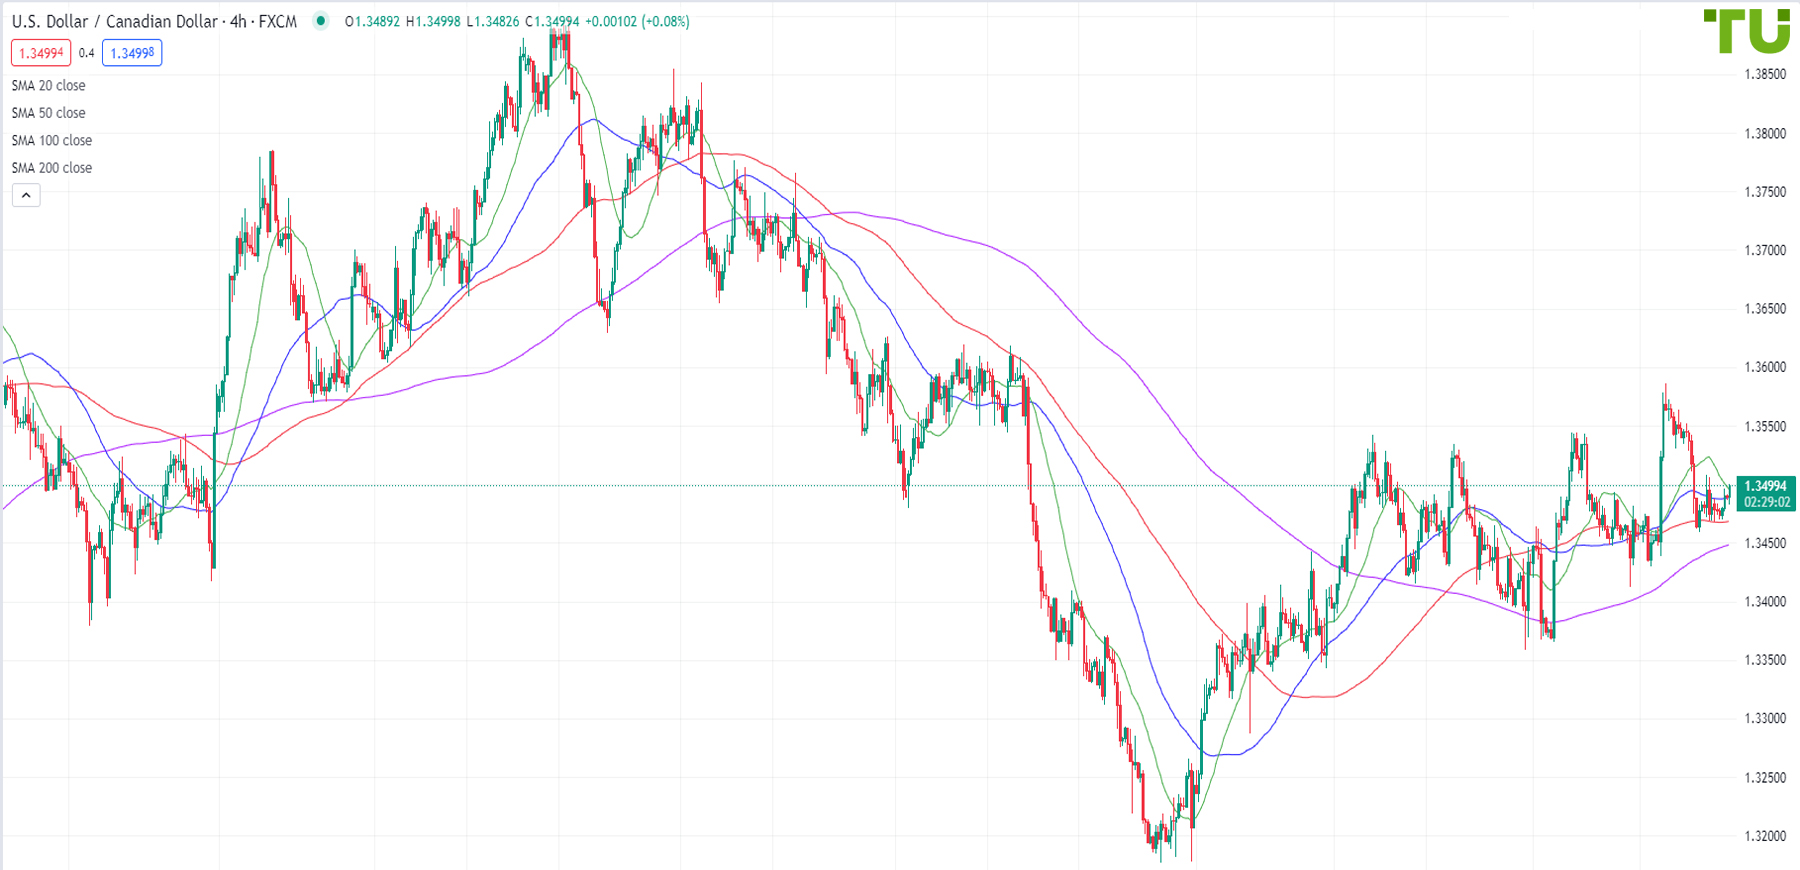The image size is (1800, 870).
Task: Select the SMA 20 close indicator
Action: tap(49, 86)
